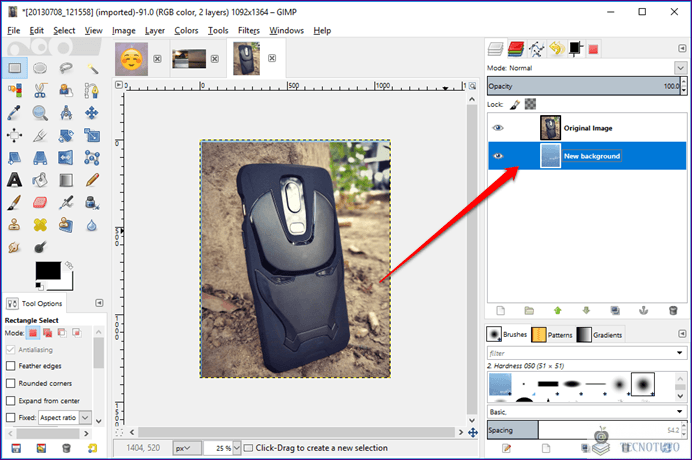Tick the Fixed aspect ratio checkbox
The height and width of the screenshot is (460, 692).
pos(11,417)
